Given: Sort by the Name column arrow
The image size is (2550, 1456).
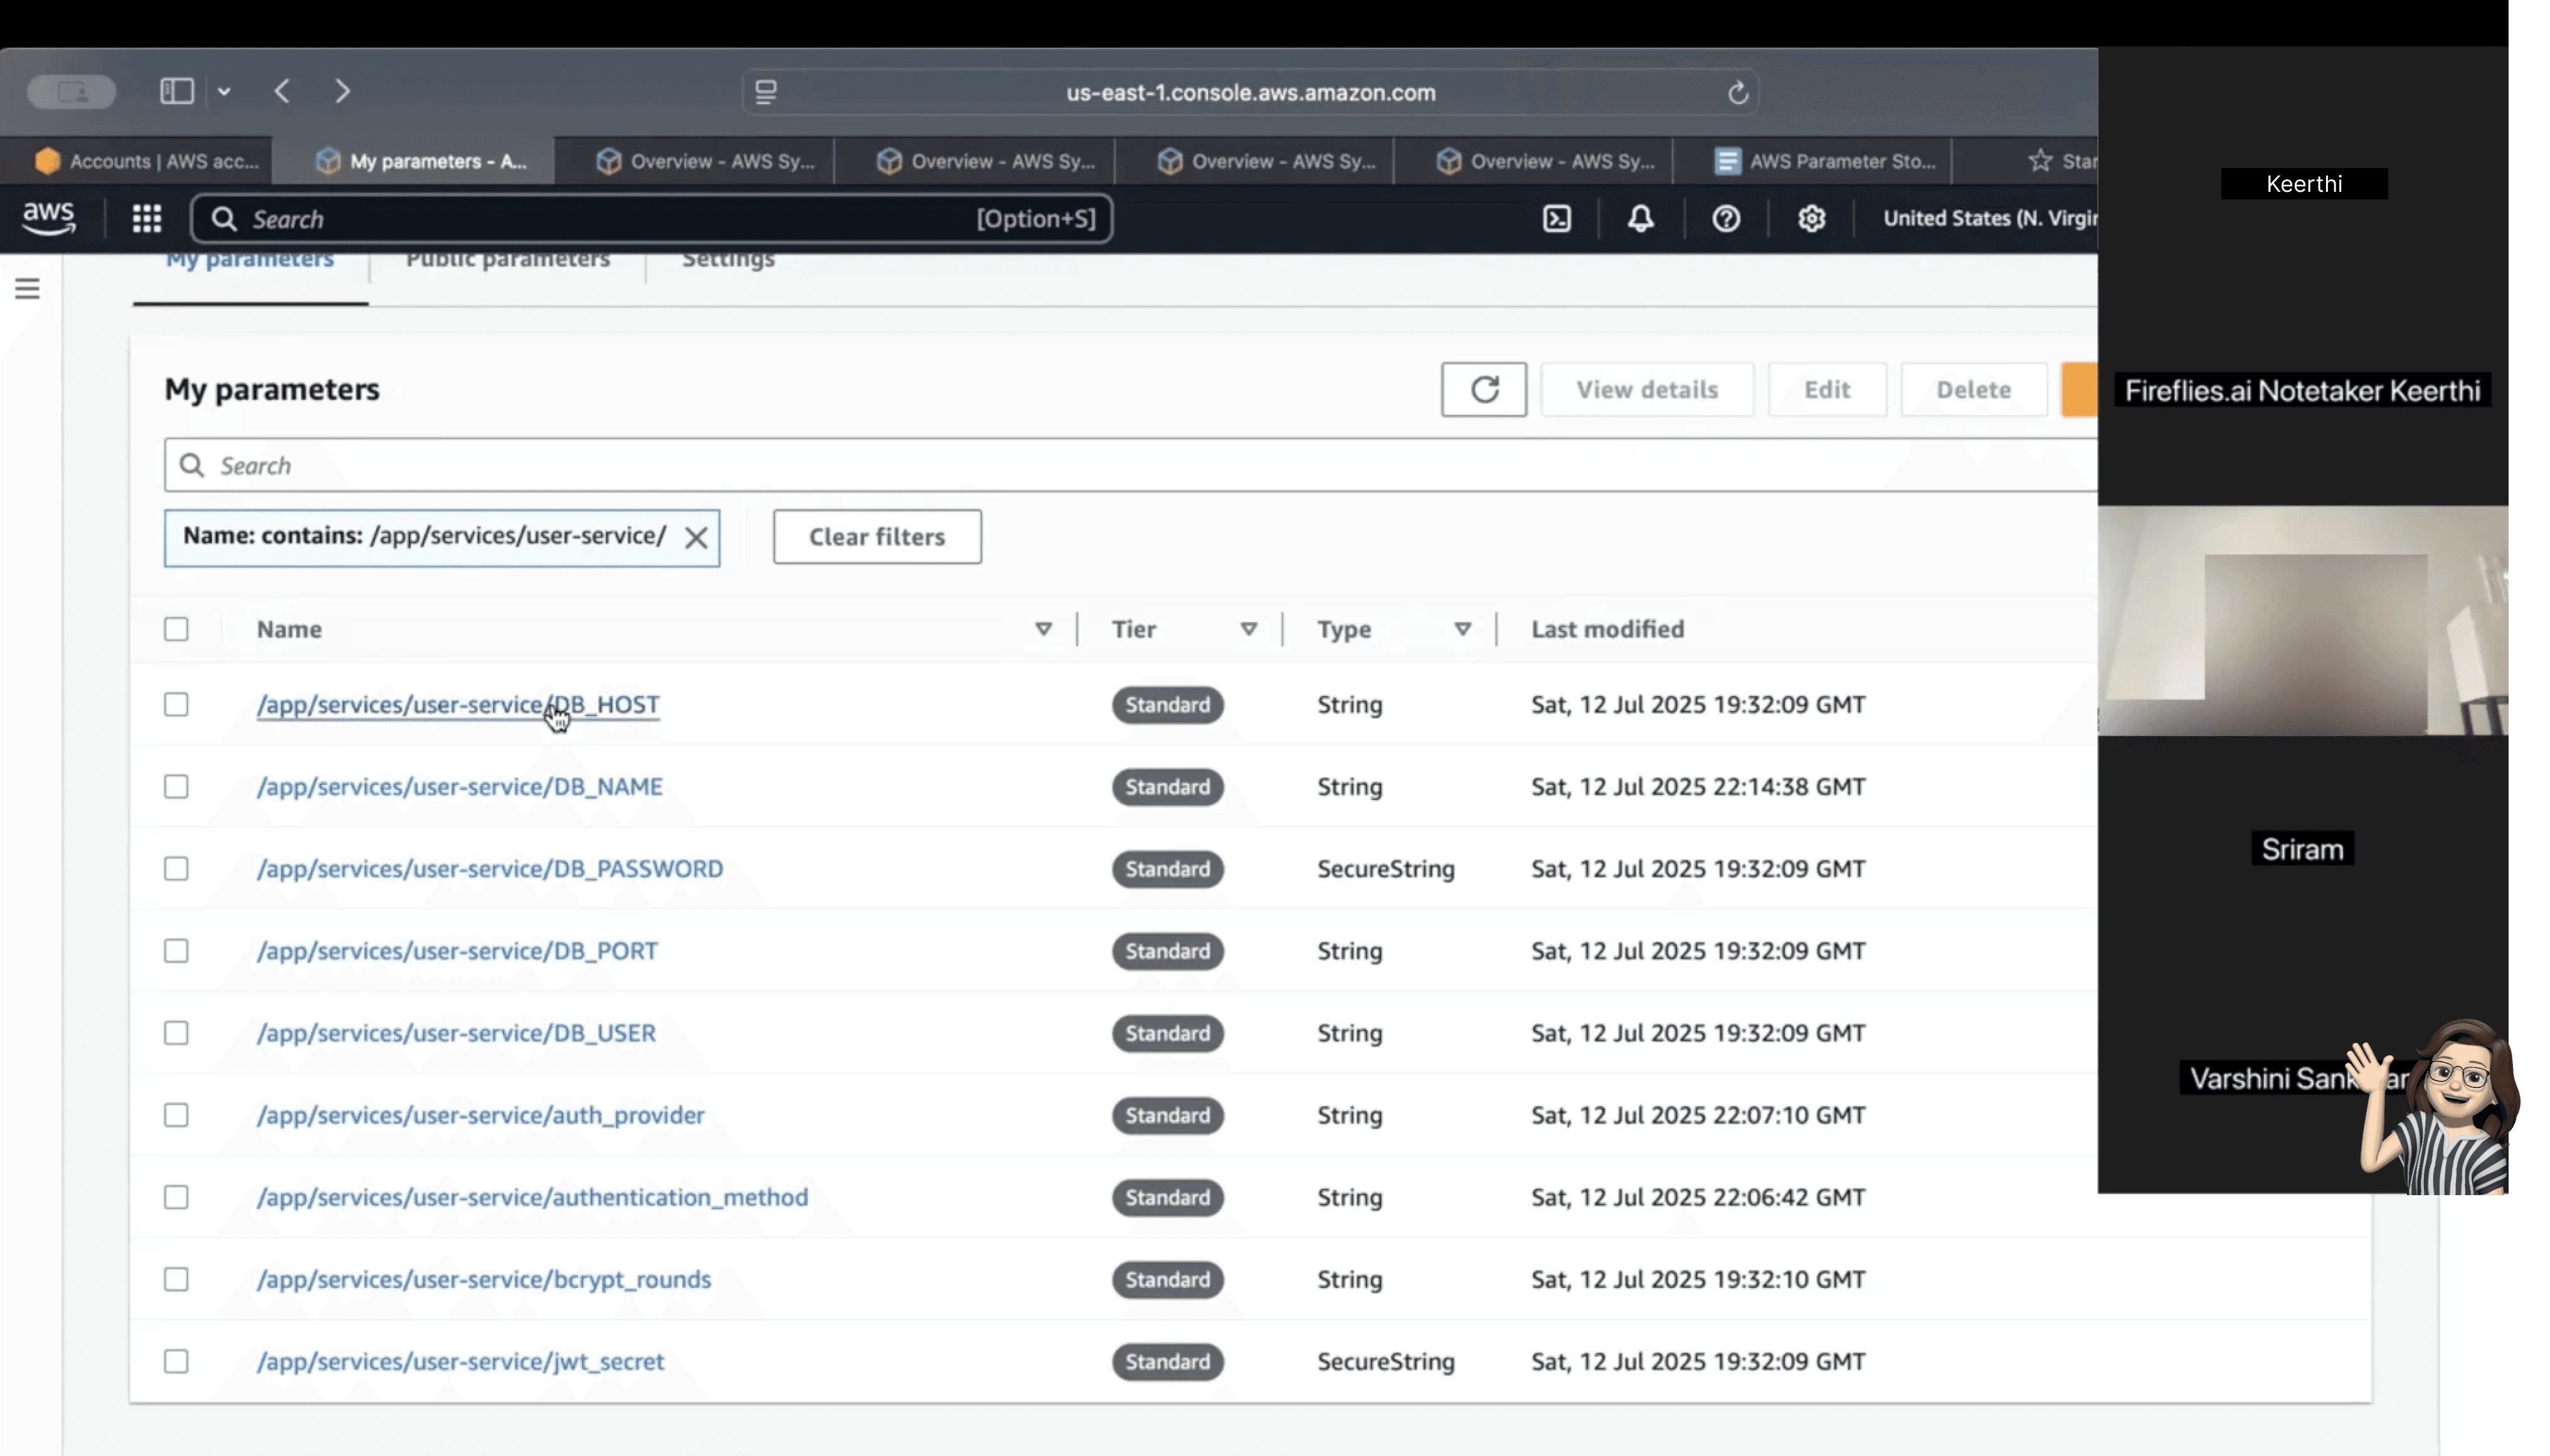Looking at the screenshot, I should click(1043, 629).
